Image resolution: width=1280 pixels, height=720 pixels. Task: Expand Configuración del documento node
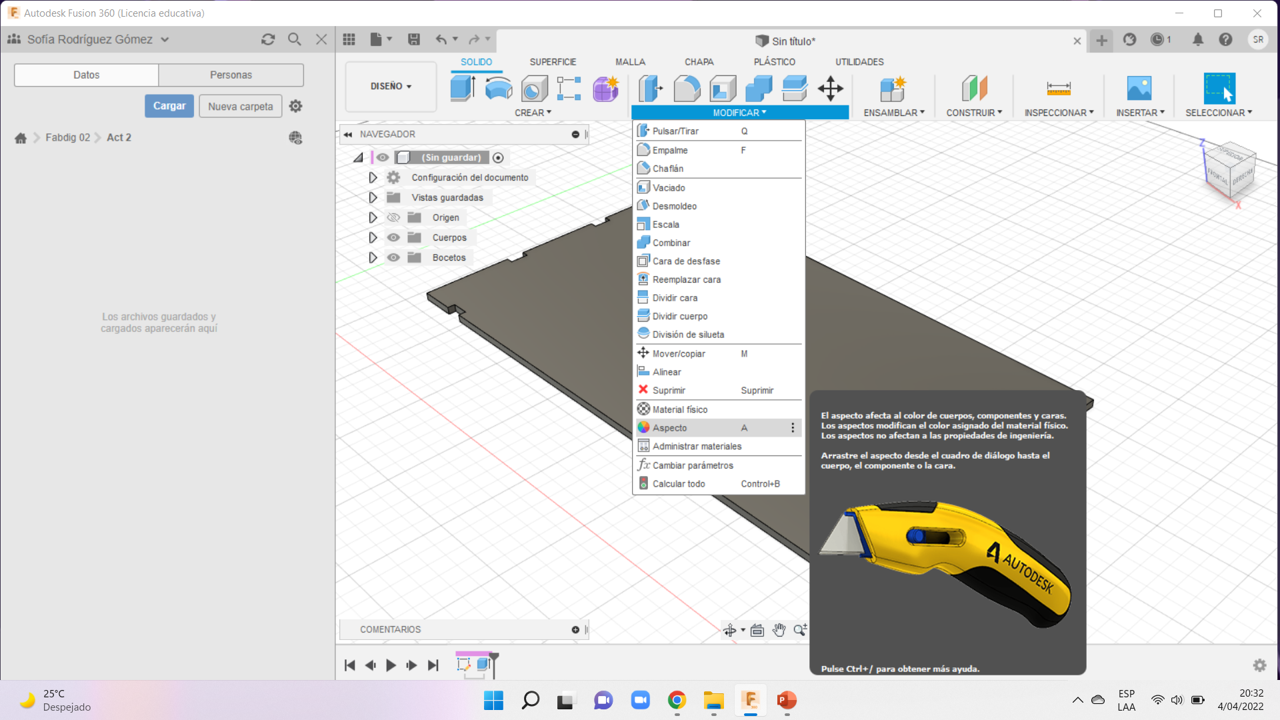pyautogui.click(x=373, y=178)
